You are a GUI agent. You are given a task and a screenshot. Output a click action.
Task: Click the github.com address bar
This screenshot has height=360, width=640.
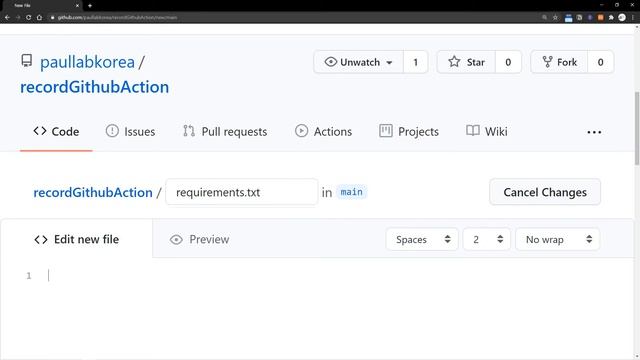click(294, 18)
